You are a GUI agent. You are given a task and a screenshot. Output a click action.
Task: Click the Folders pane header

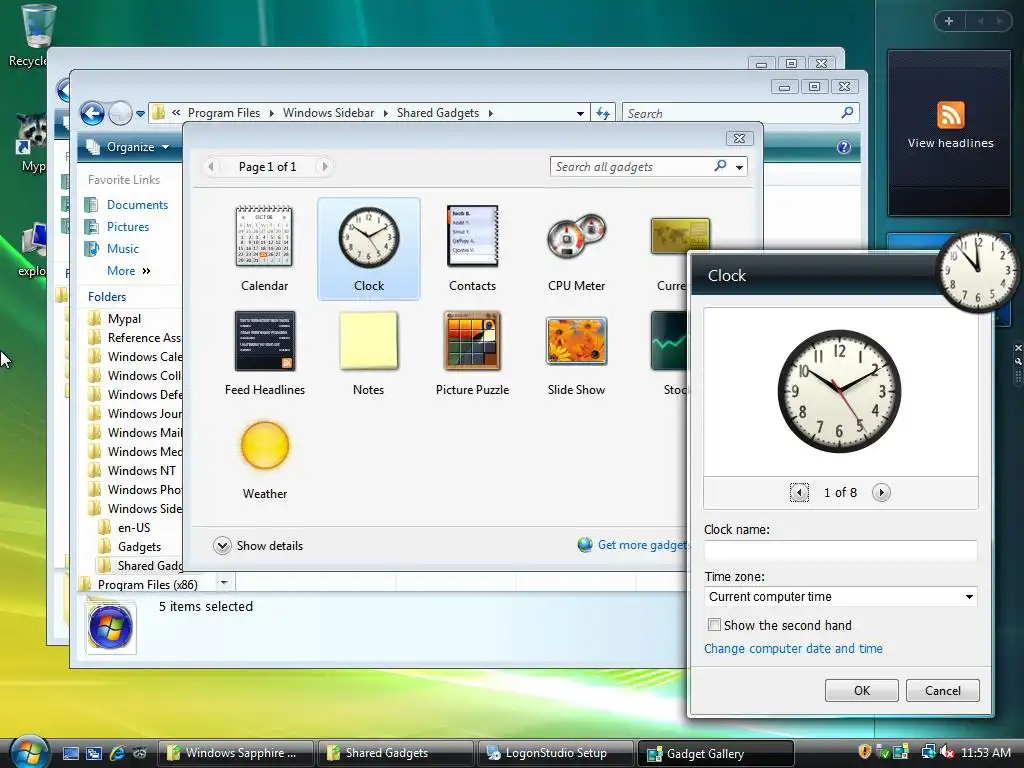107,296
